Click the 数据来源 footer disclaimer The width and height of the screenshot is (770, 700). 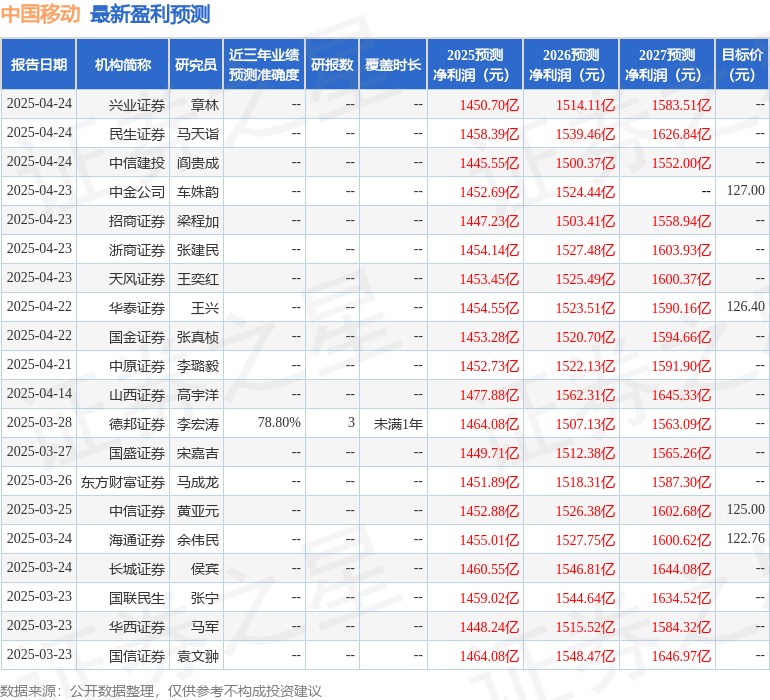tap(161, 691)
